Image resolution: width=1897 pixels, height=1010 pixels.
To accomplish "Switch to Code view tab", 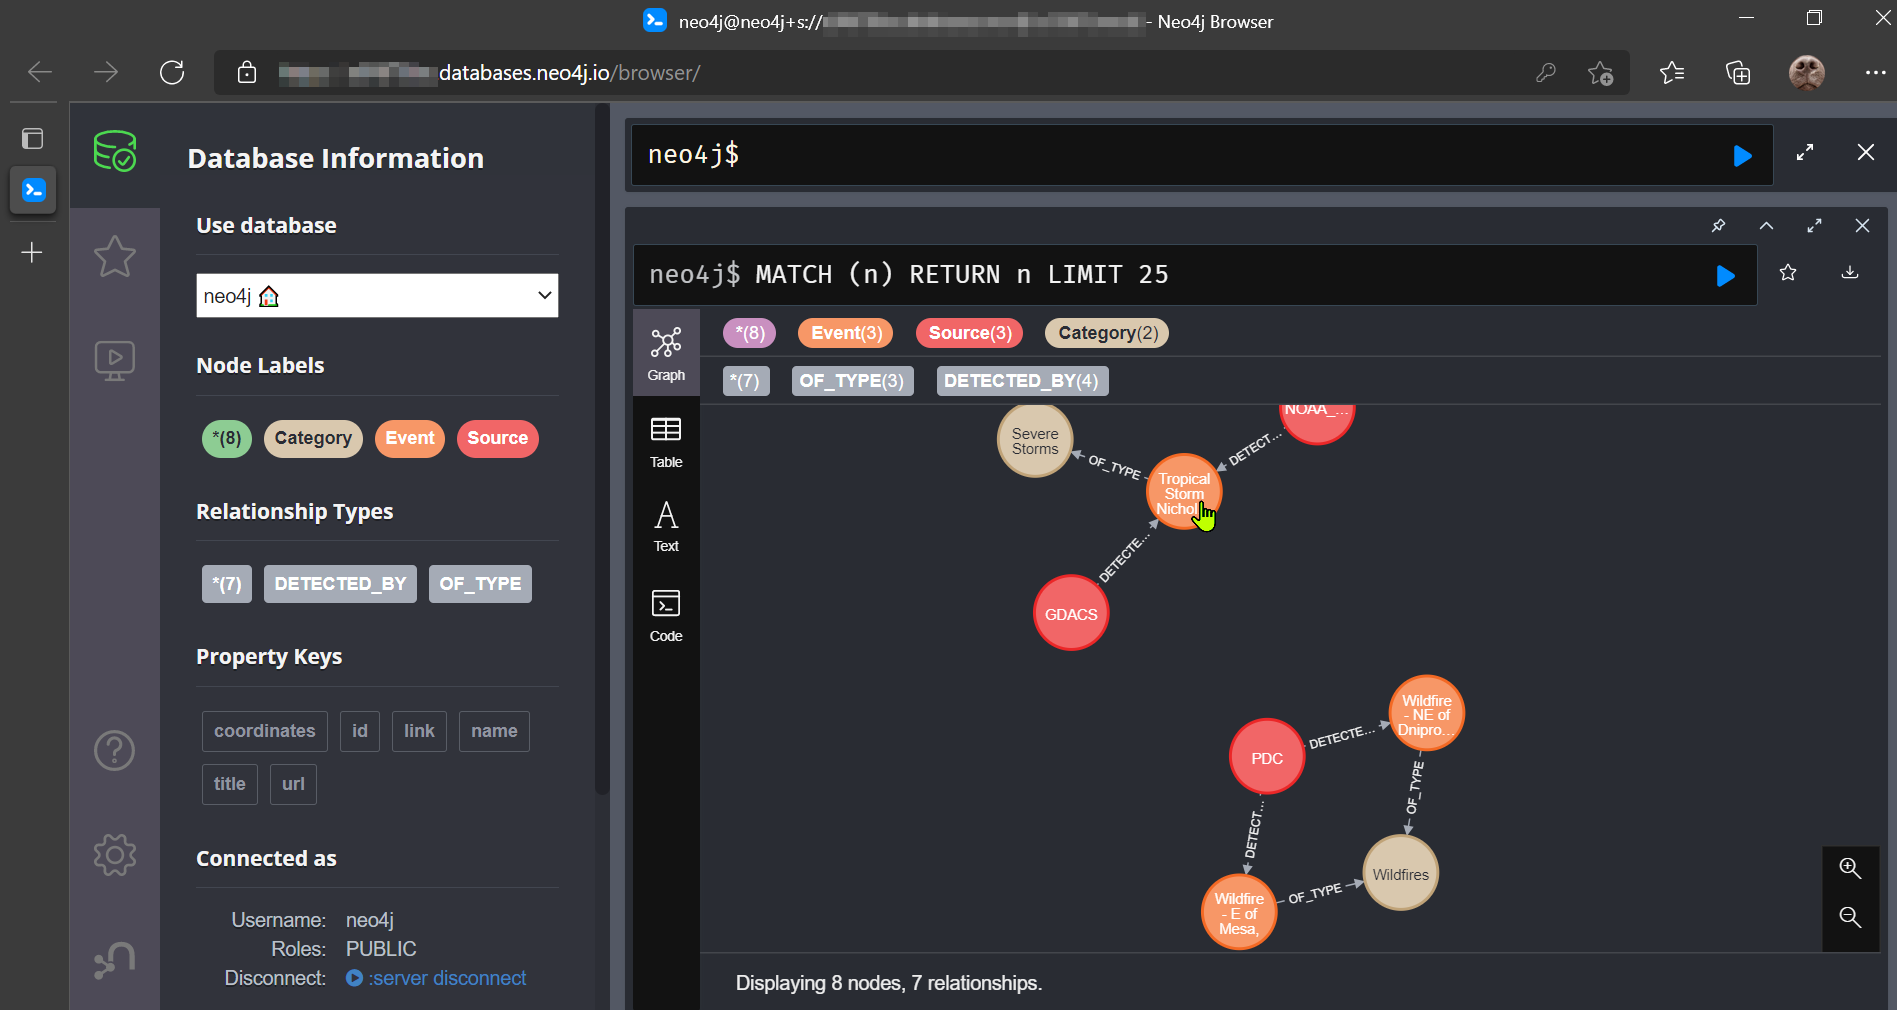I will (666, 615).
